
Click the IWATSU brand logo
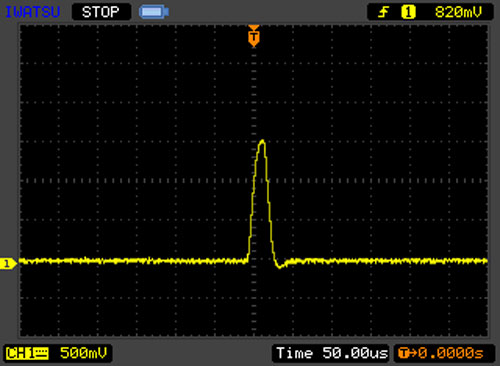pos(33,12)
